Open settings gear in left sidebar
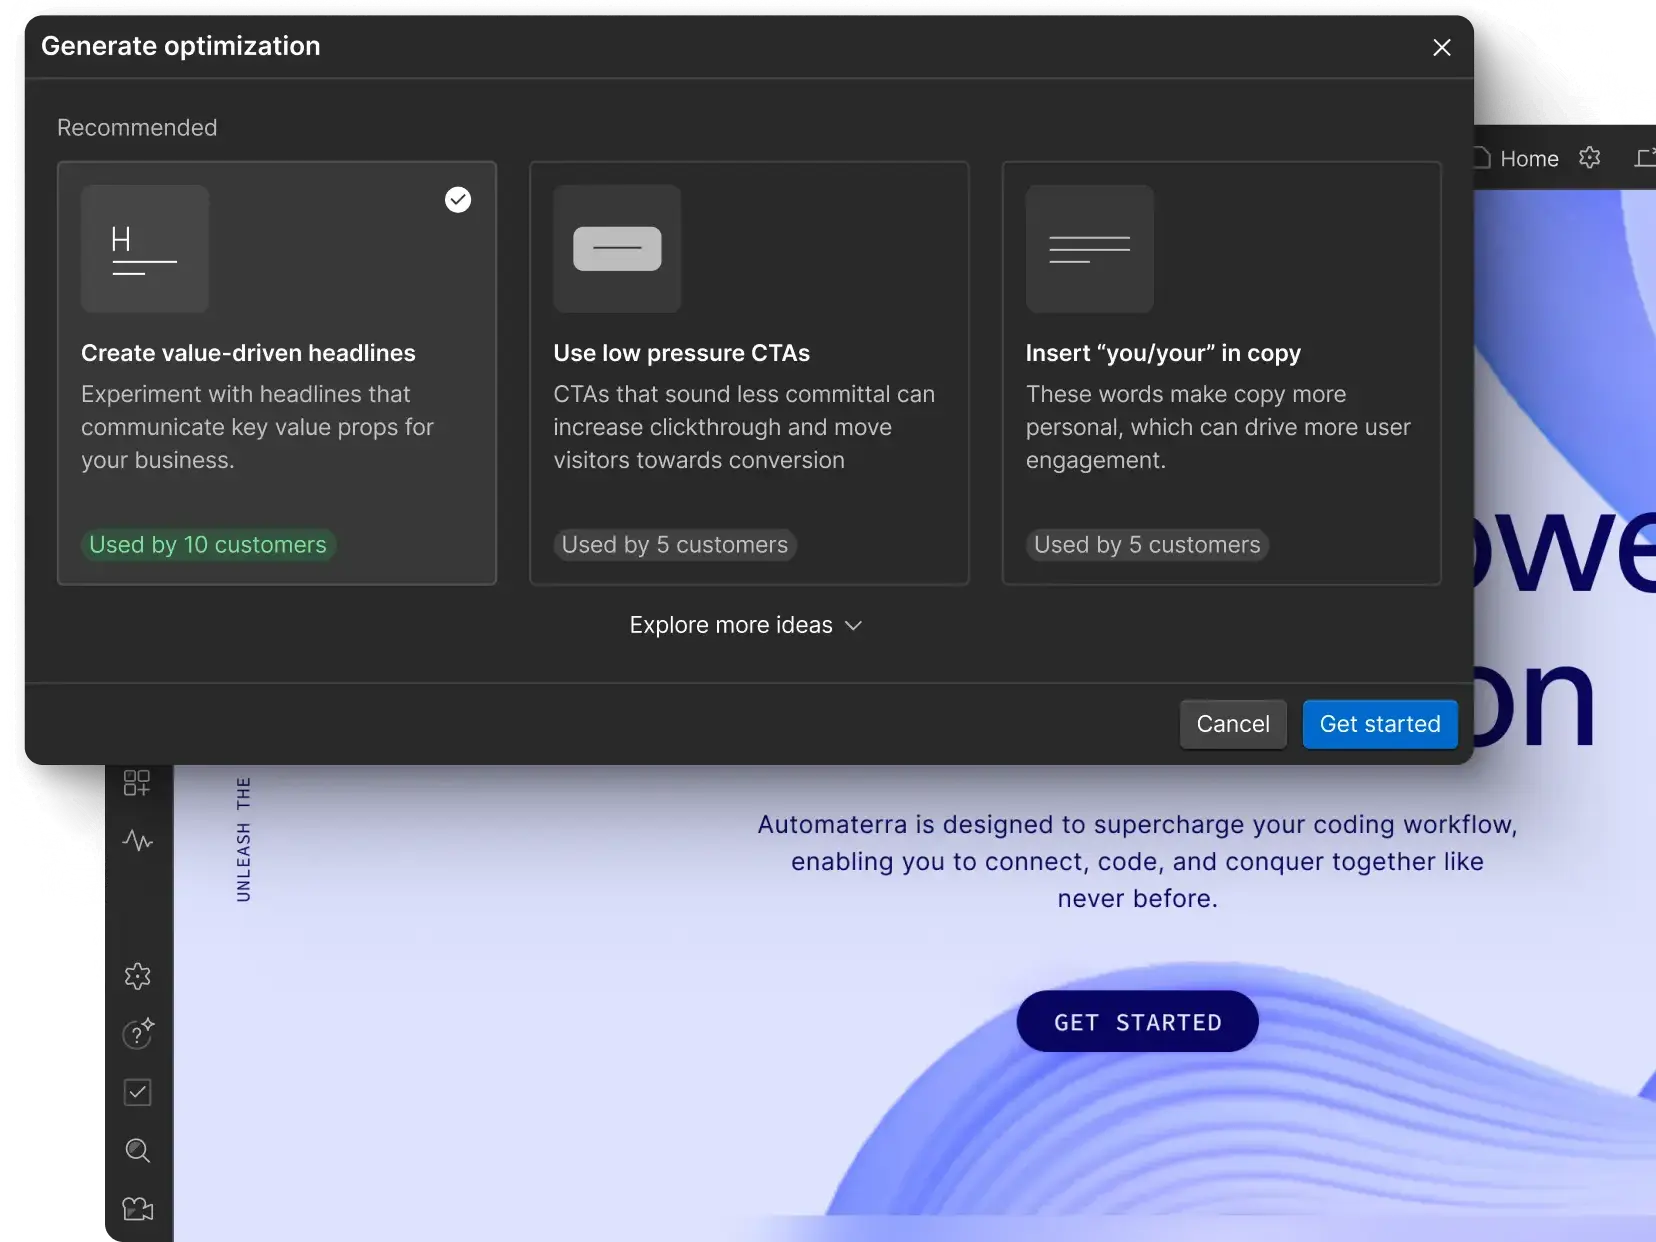 pos(137,976)
